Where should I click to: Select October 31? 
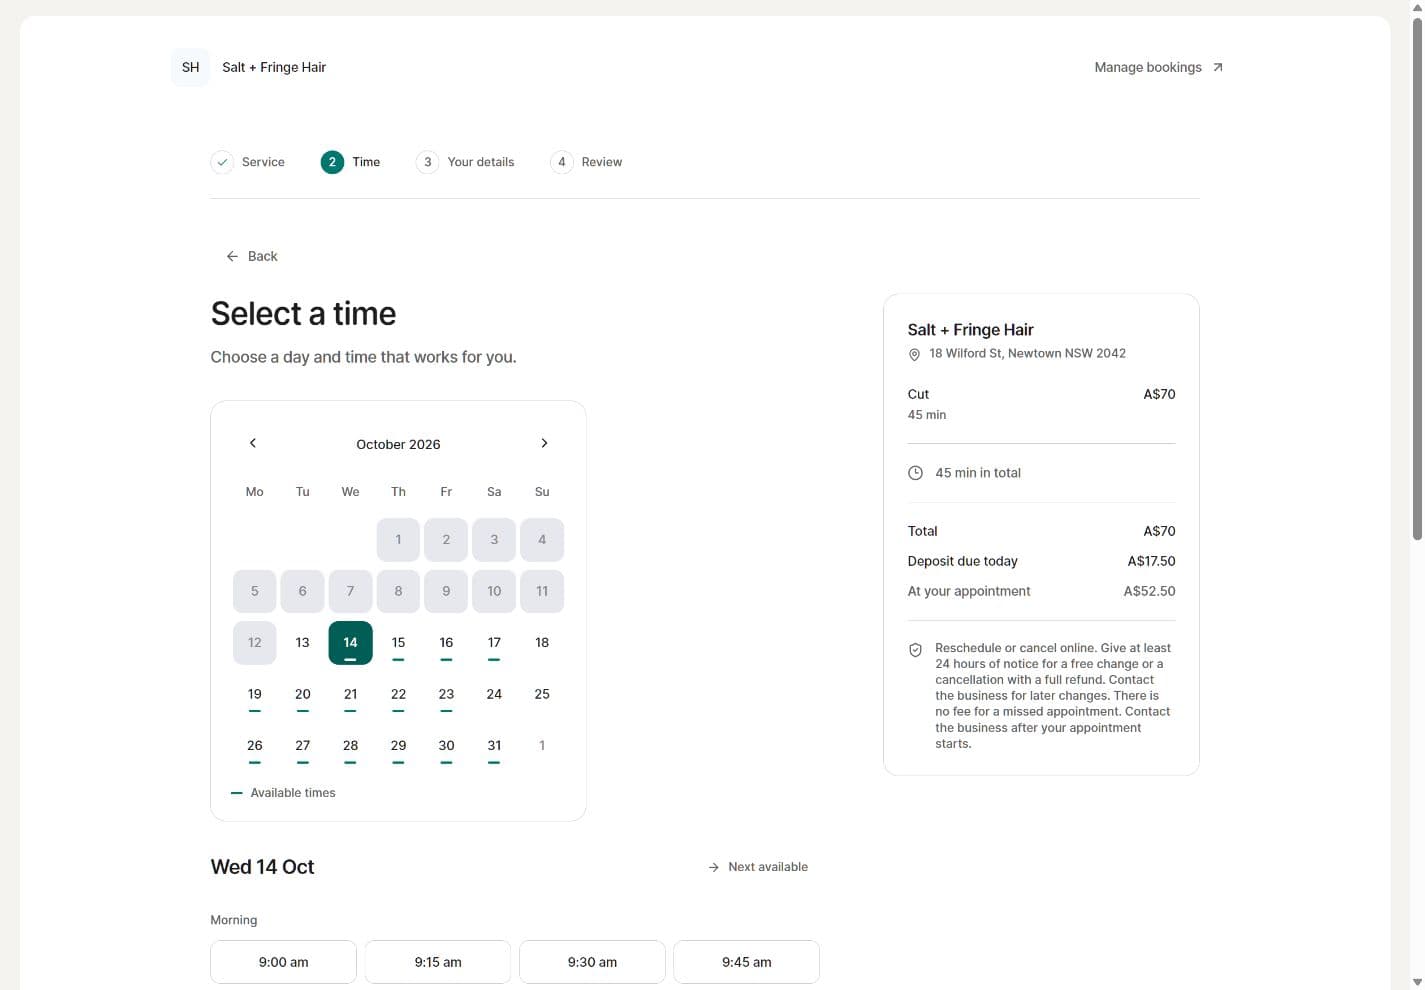click(494, 747)
